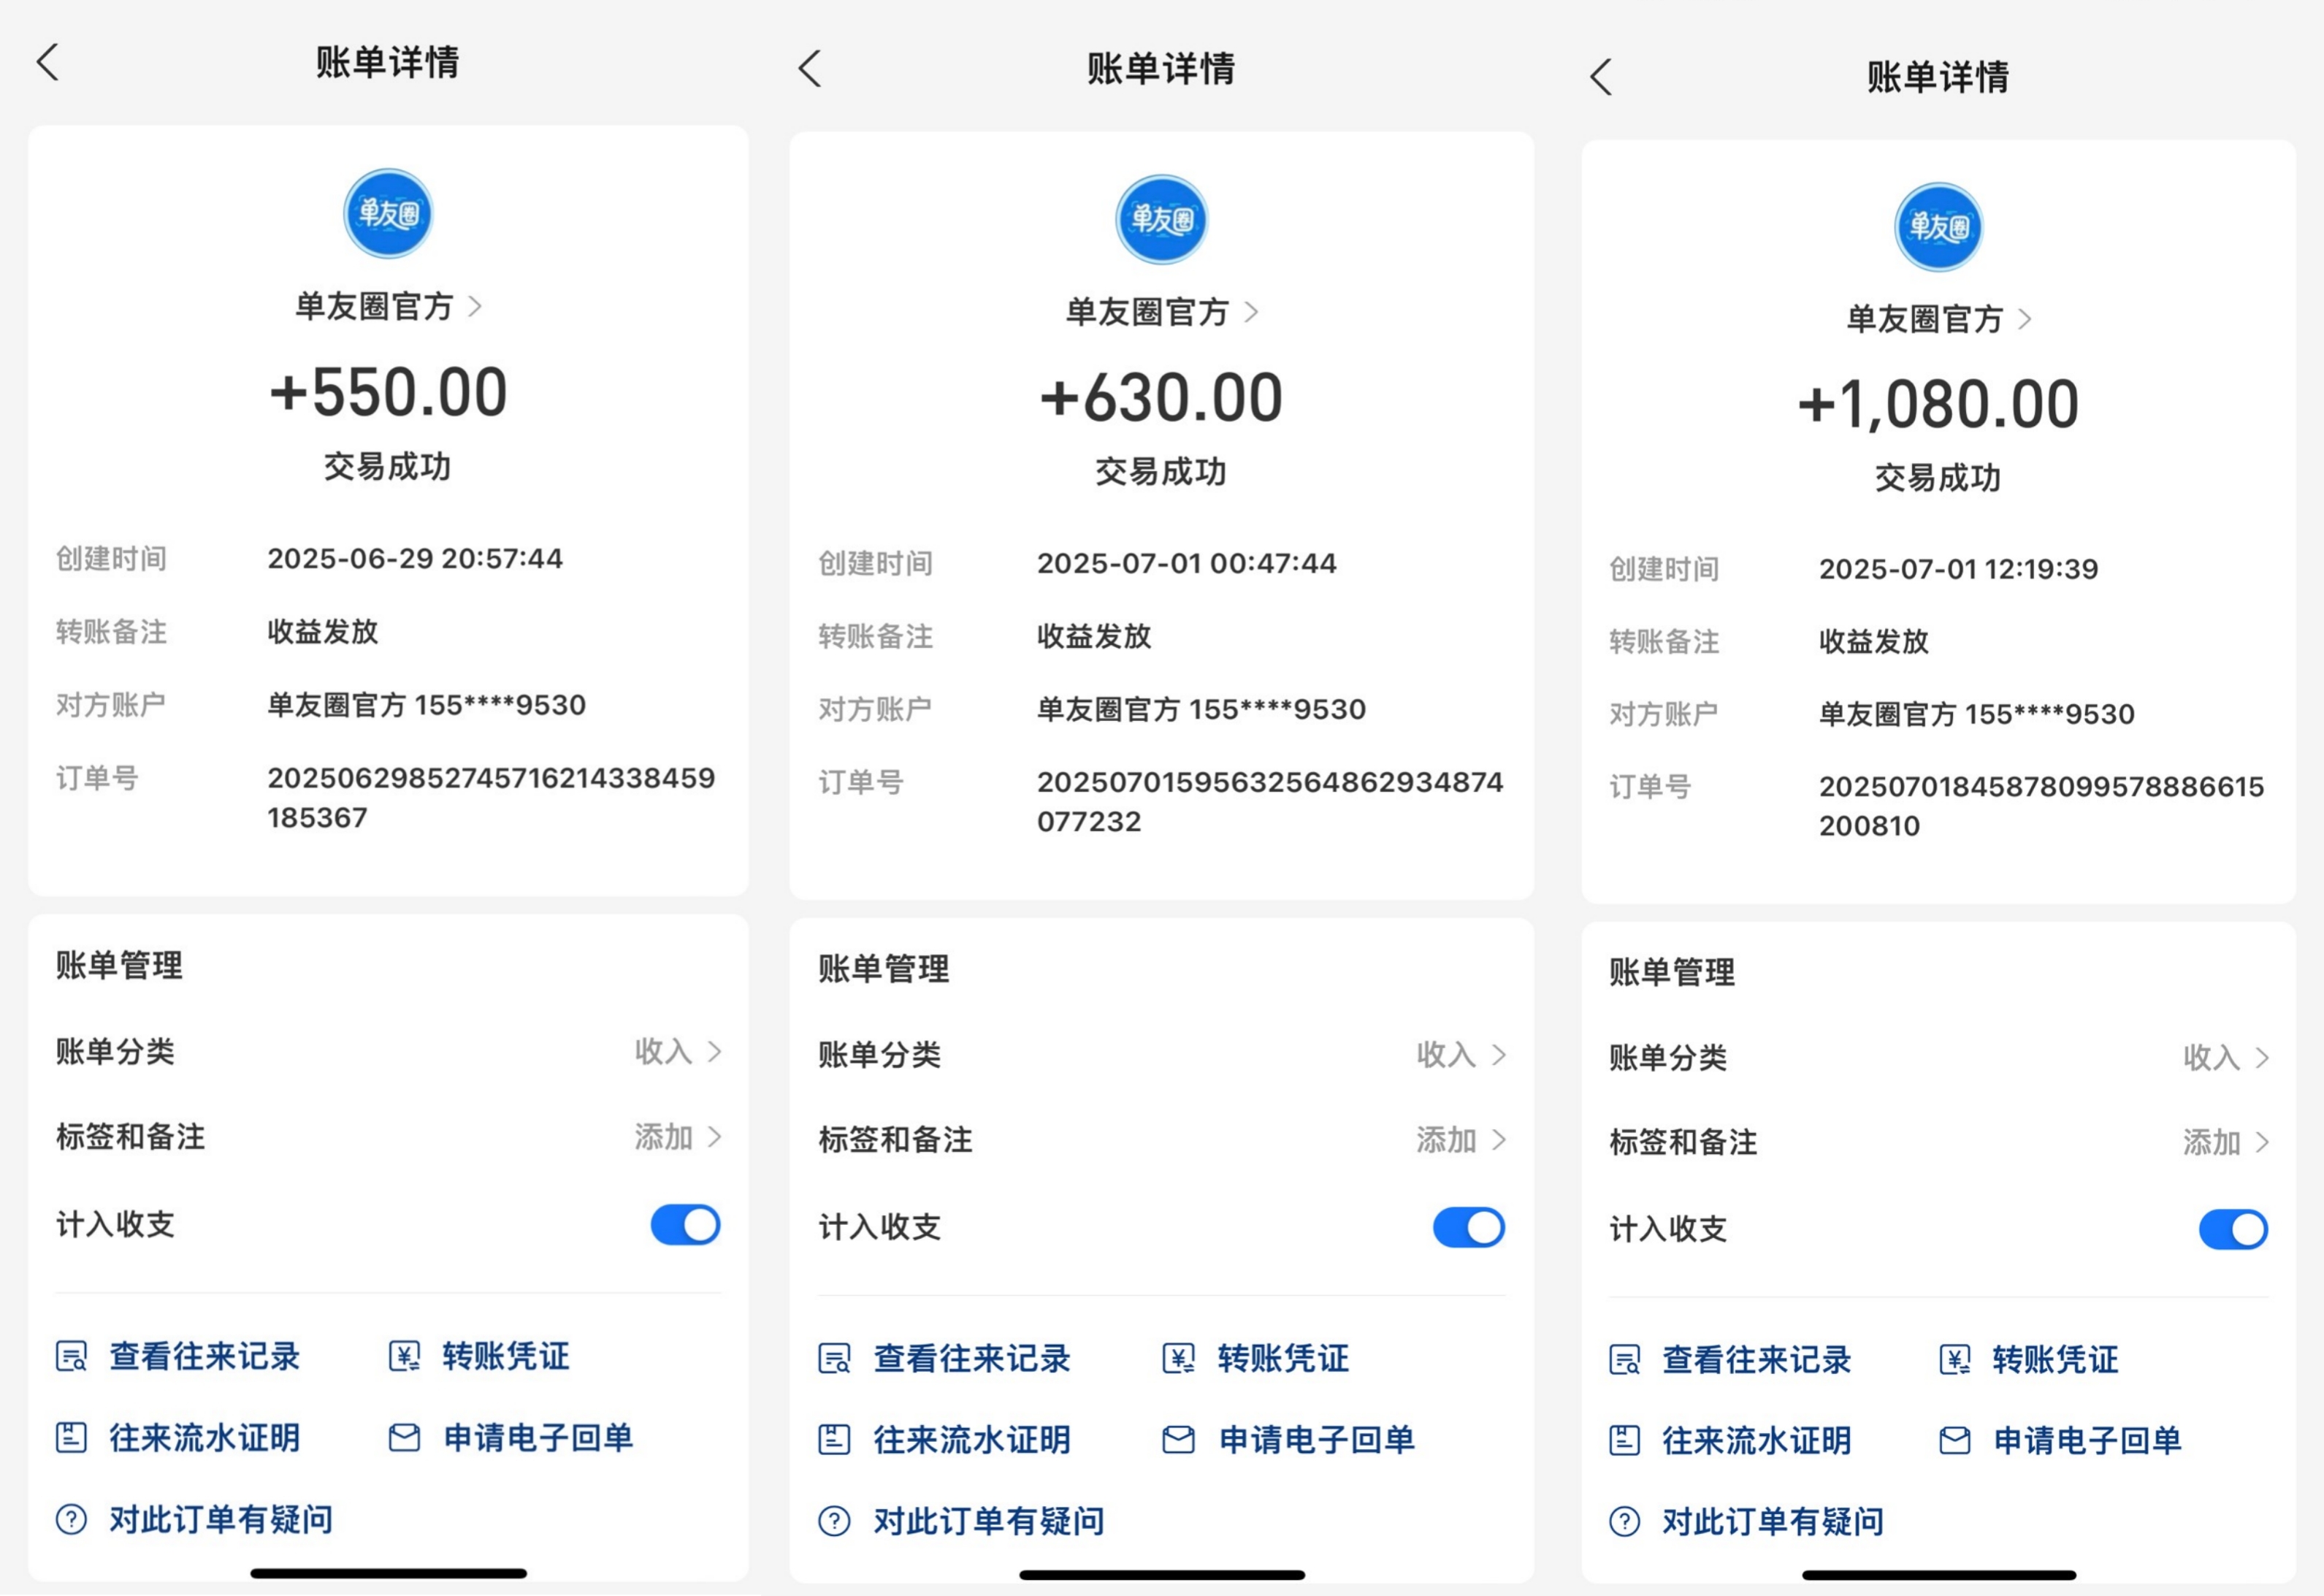Expand 单友圈官方 chevron in the +1,080.00 panel
The width and height of the screenshot is (2324, 1596).
pos(2024,320)
